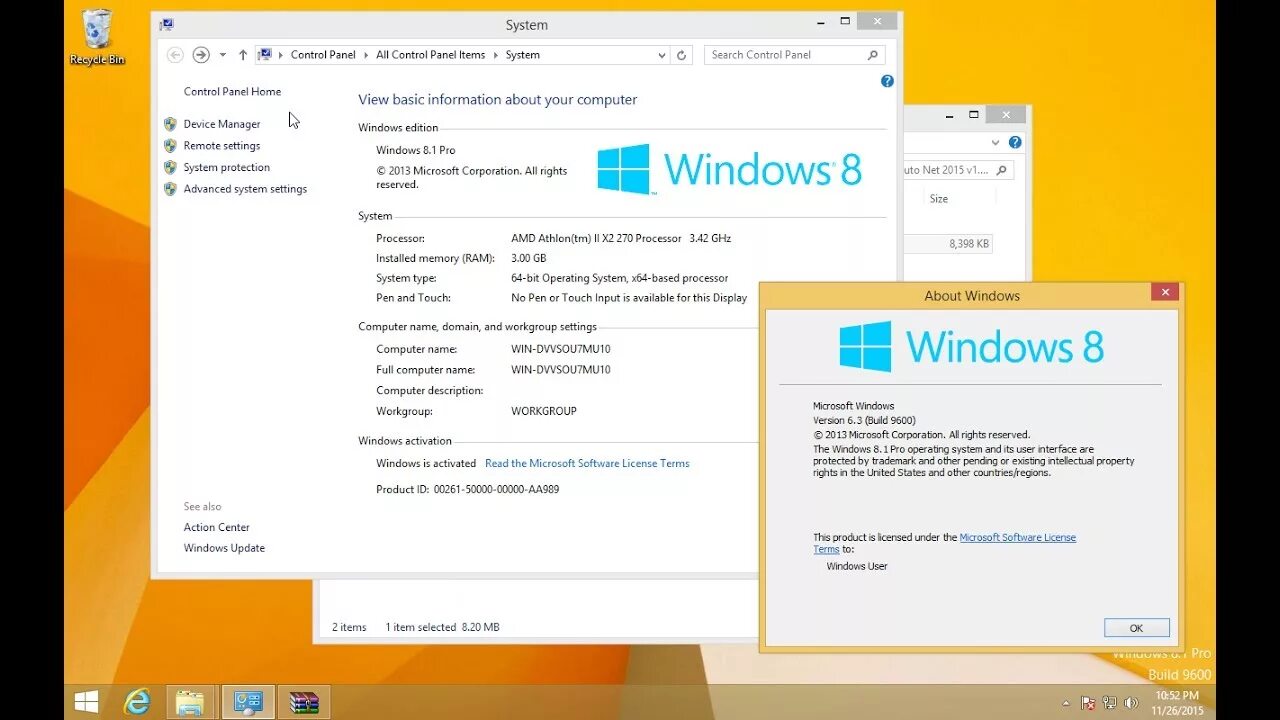The height and width of the screenshot is (720, 1280).
Task: Click shield icon beside Advanced system settings
Action: (170, 189)
